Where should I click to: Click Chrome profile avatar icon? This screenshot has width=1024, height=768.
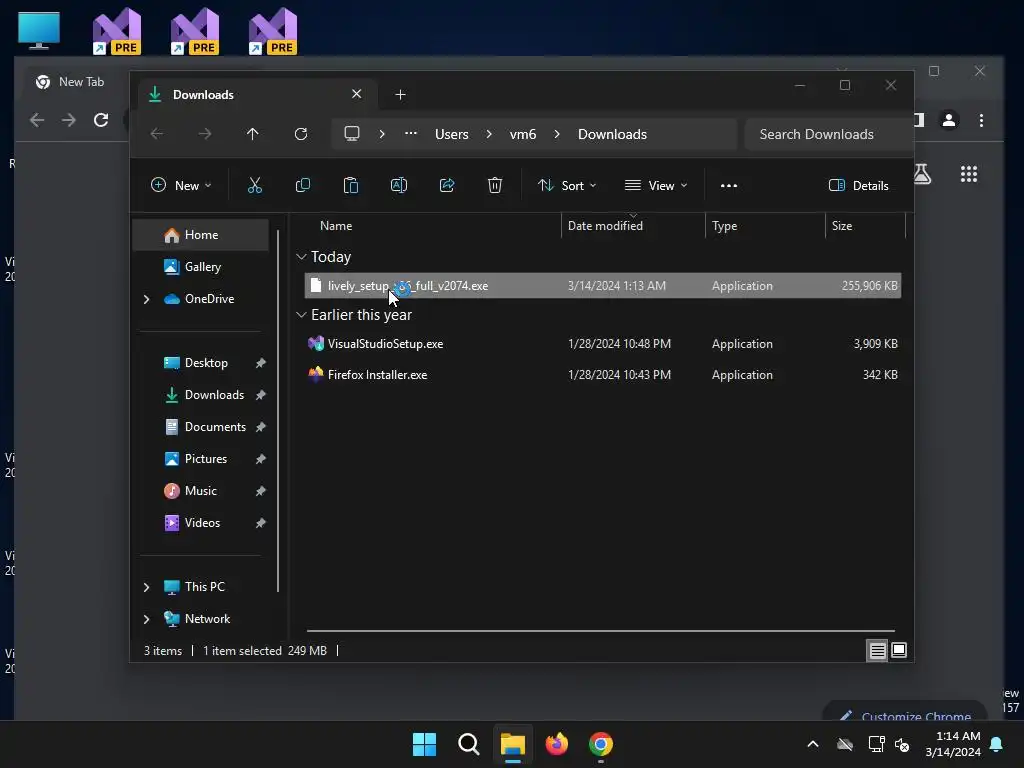click(949, 120)
